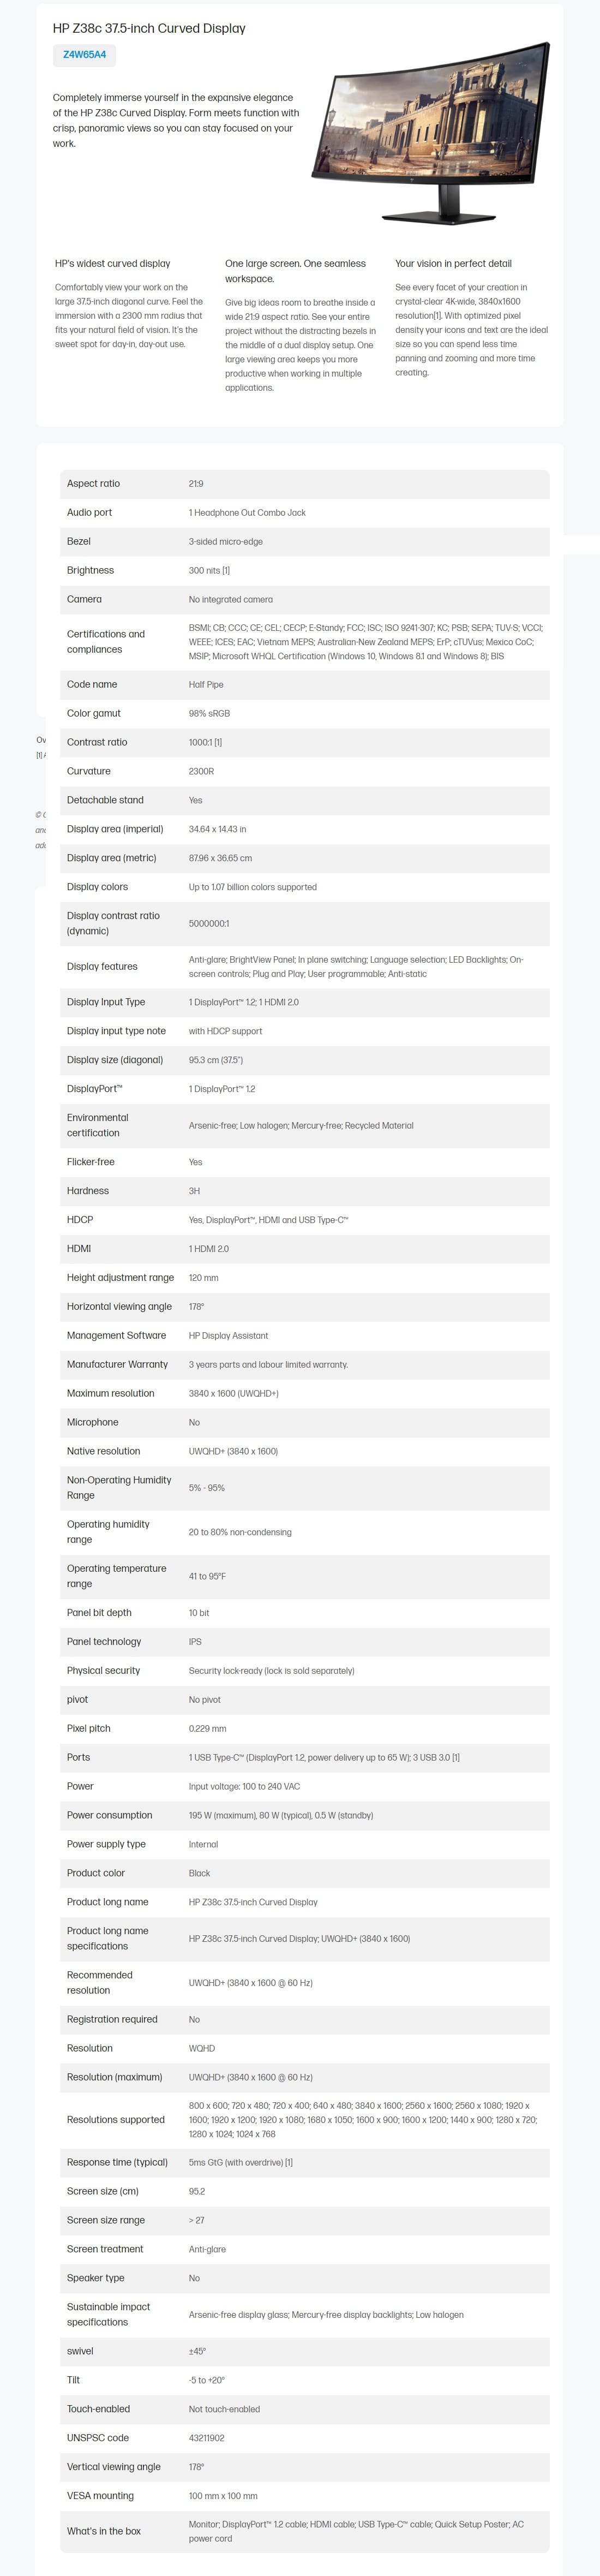
Task: Click the Certifications and compliances label
Action: click(106, 642)
